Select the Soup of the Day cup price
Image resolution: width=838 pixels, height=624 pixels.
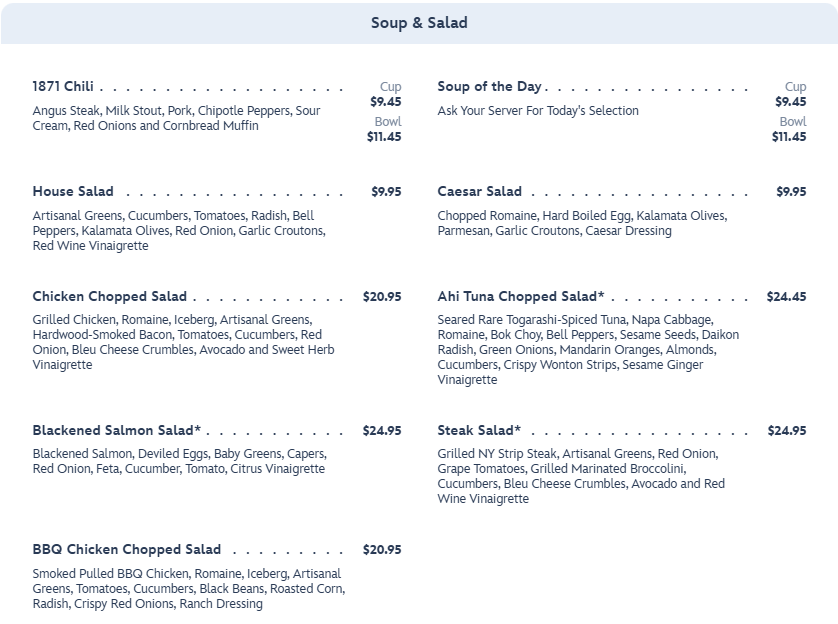pyautogui.click(x=790, y=102)
